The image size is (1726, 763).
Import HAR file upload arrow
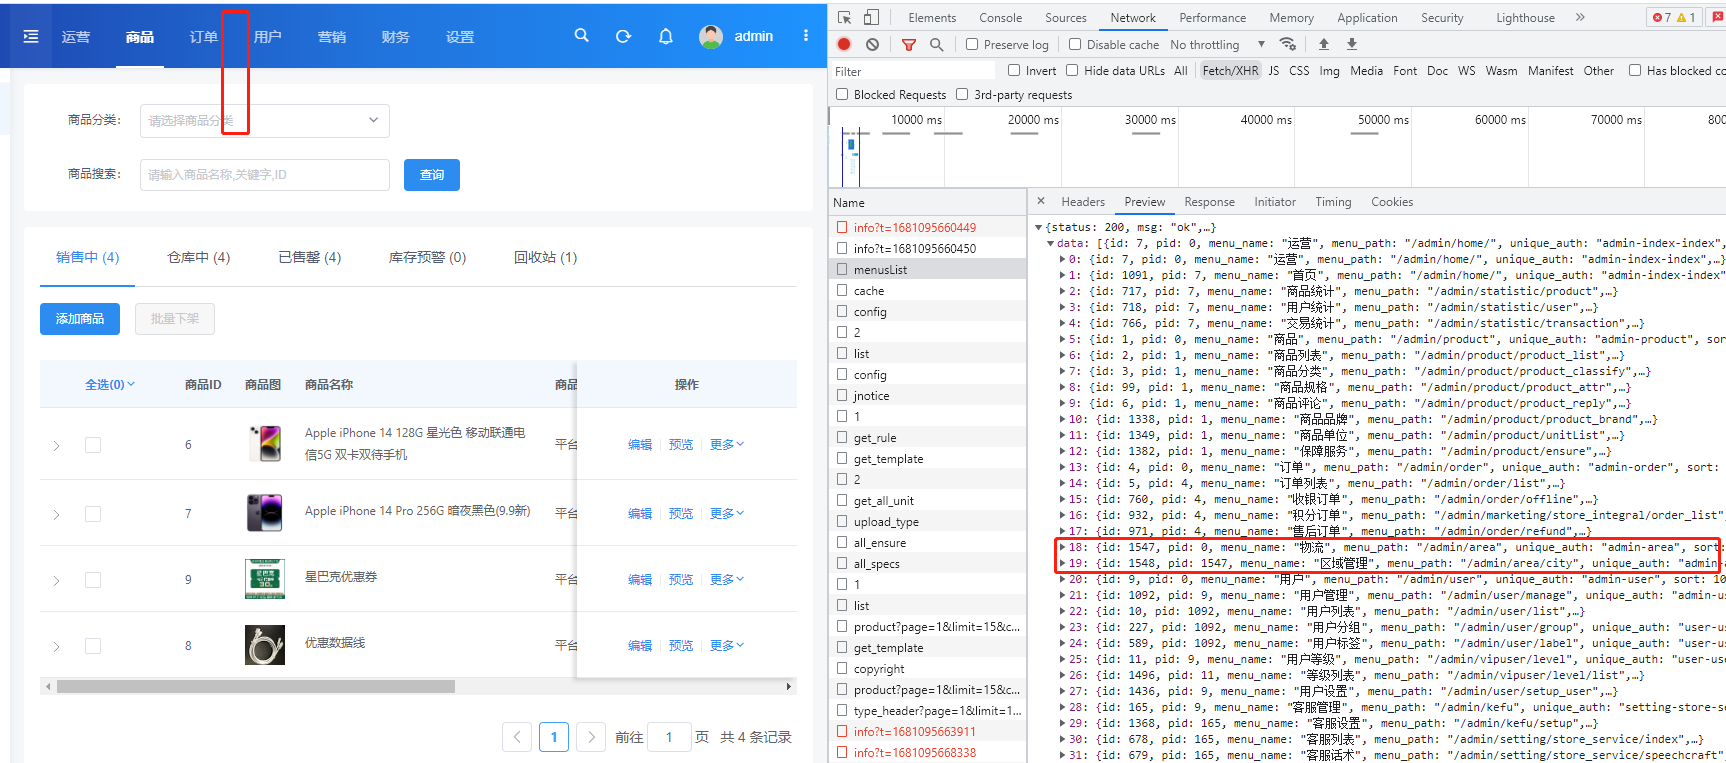1324,44
